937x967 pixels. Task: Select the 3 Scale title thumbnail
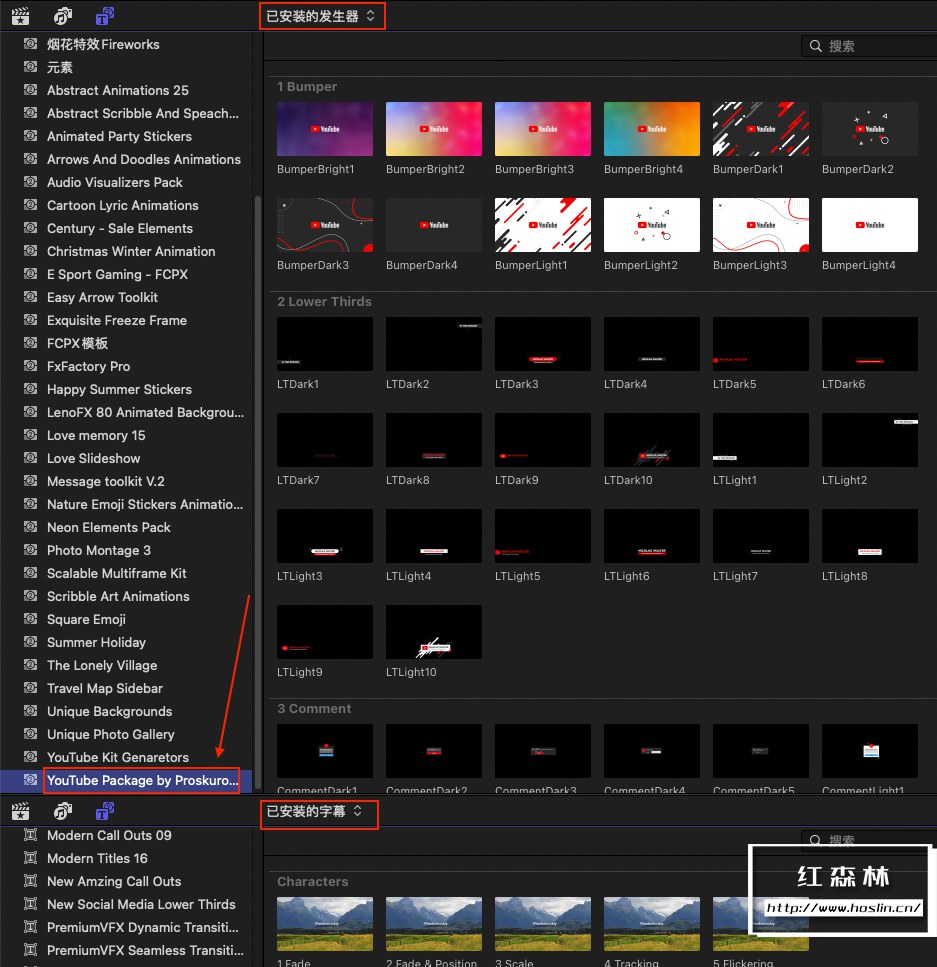(543, 924)
